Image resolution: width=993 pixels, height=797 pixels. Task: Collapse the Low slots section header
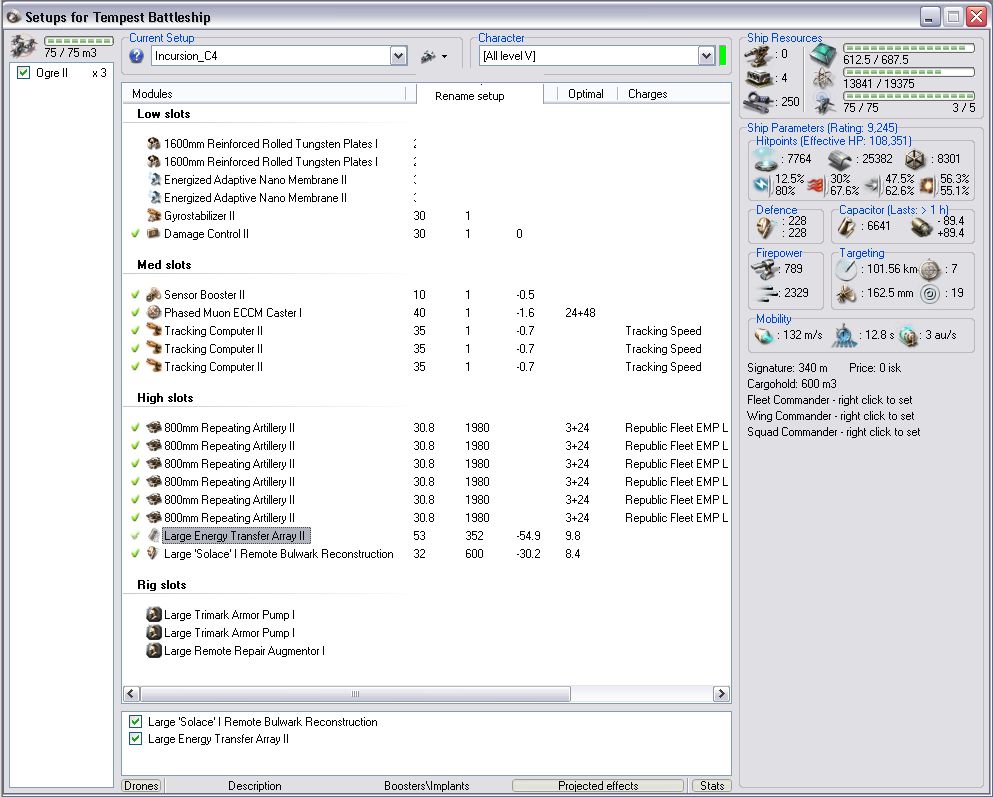[163, 114]
